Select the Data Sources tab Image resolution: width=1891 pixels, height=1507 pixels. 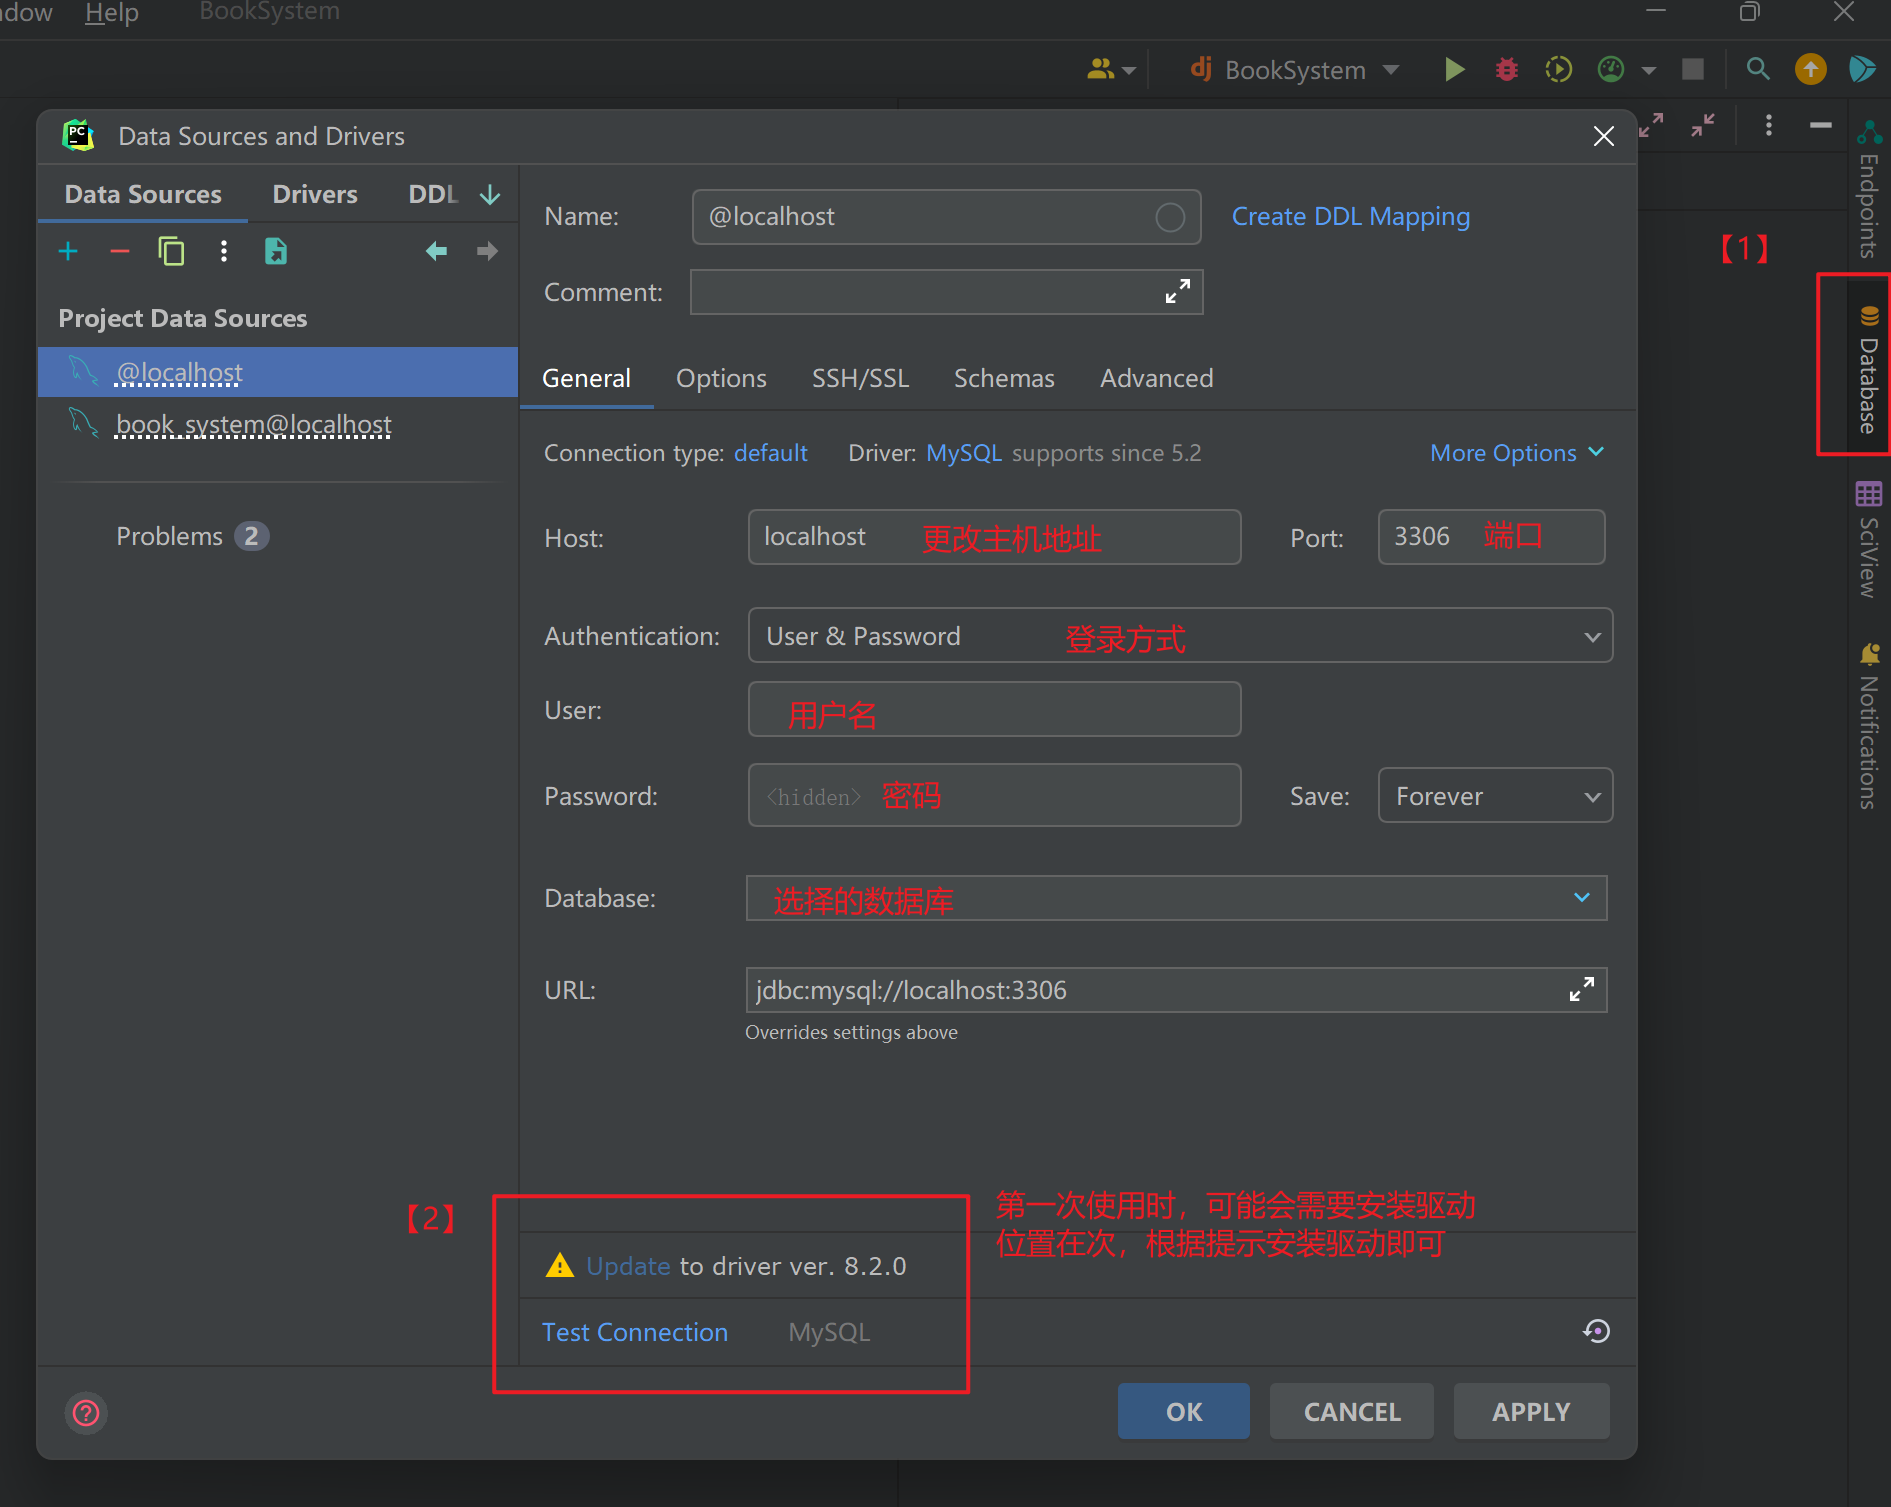[143, 194]
